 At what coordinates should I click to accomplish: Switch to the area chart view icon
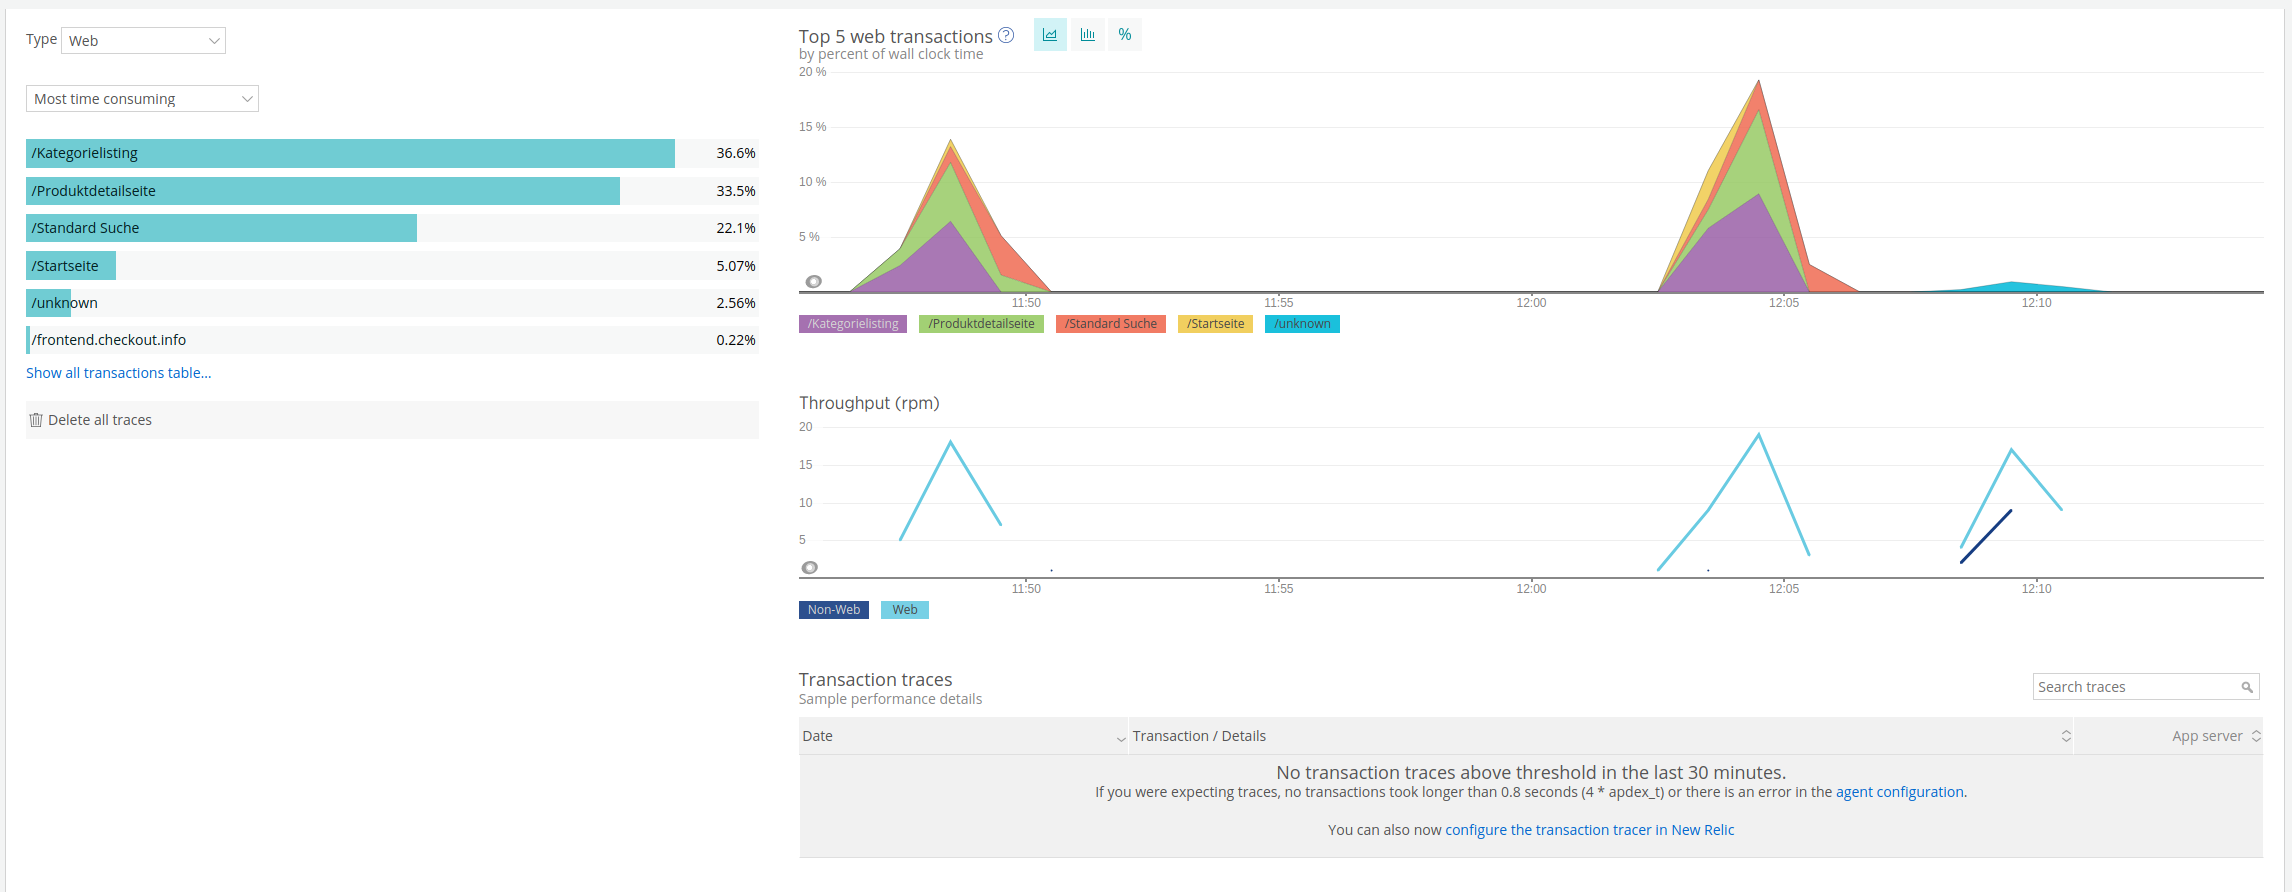[1049, 35]
